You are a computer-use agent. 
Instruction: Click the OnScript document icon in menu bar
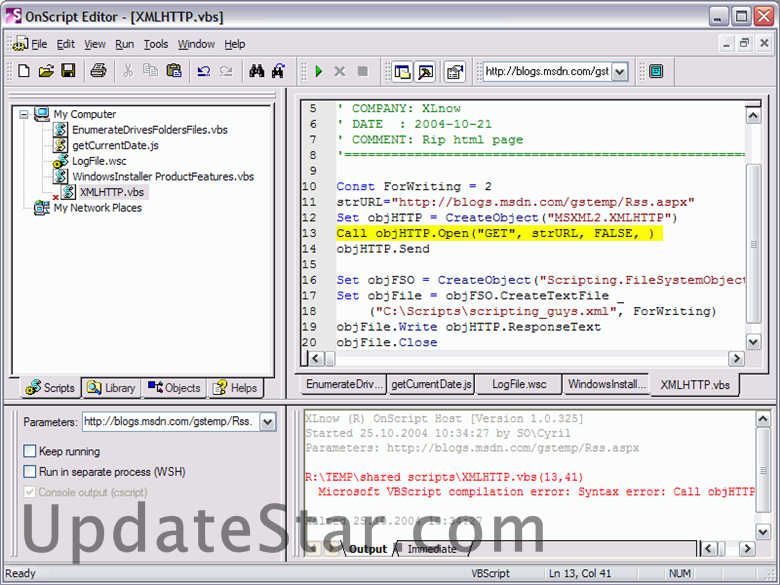[x=20, y=44]
